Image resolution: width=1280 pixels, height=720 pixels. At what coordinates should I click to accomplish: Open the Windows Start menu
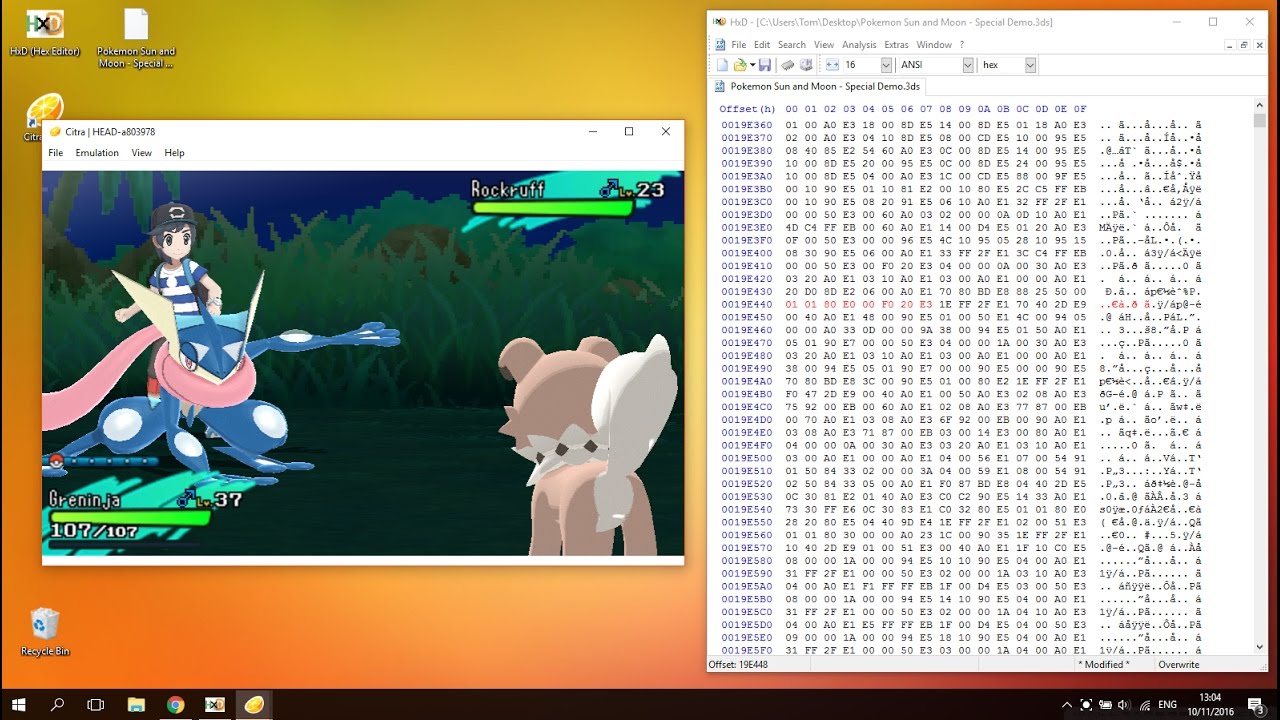pos(19,704)
